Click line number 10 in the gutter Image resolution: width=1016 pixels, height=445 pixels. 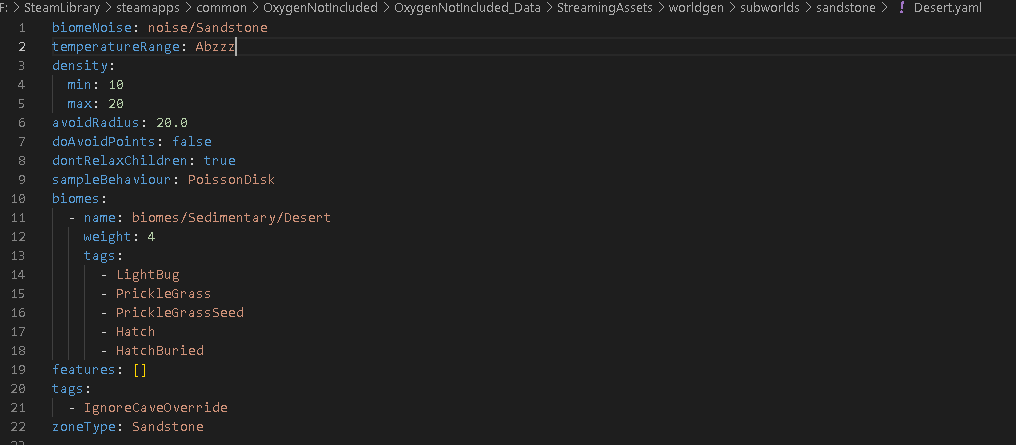tap(20, 199)
